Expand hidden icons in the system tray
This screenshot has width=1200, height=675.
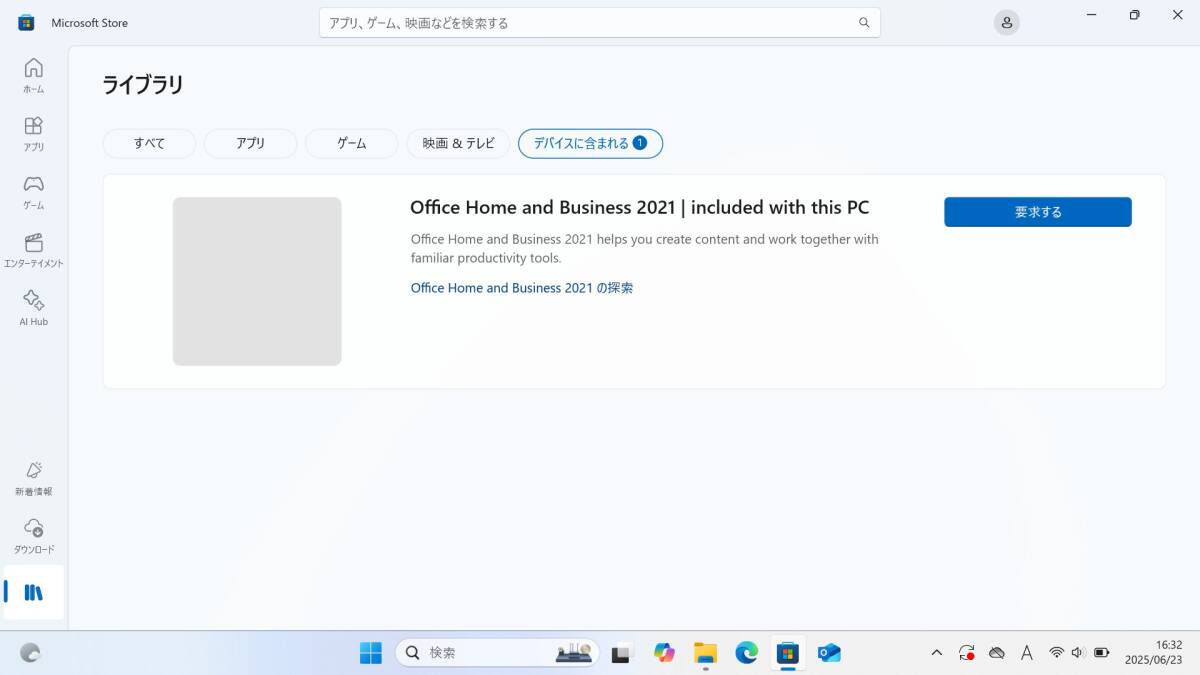(x=936, y=652)
